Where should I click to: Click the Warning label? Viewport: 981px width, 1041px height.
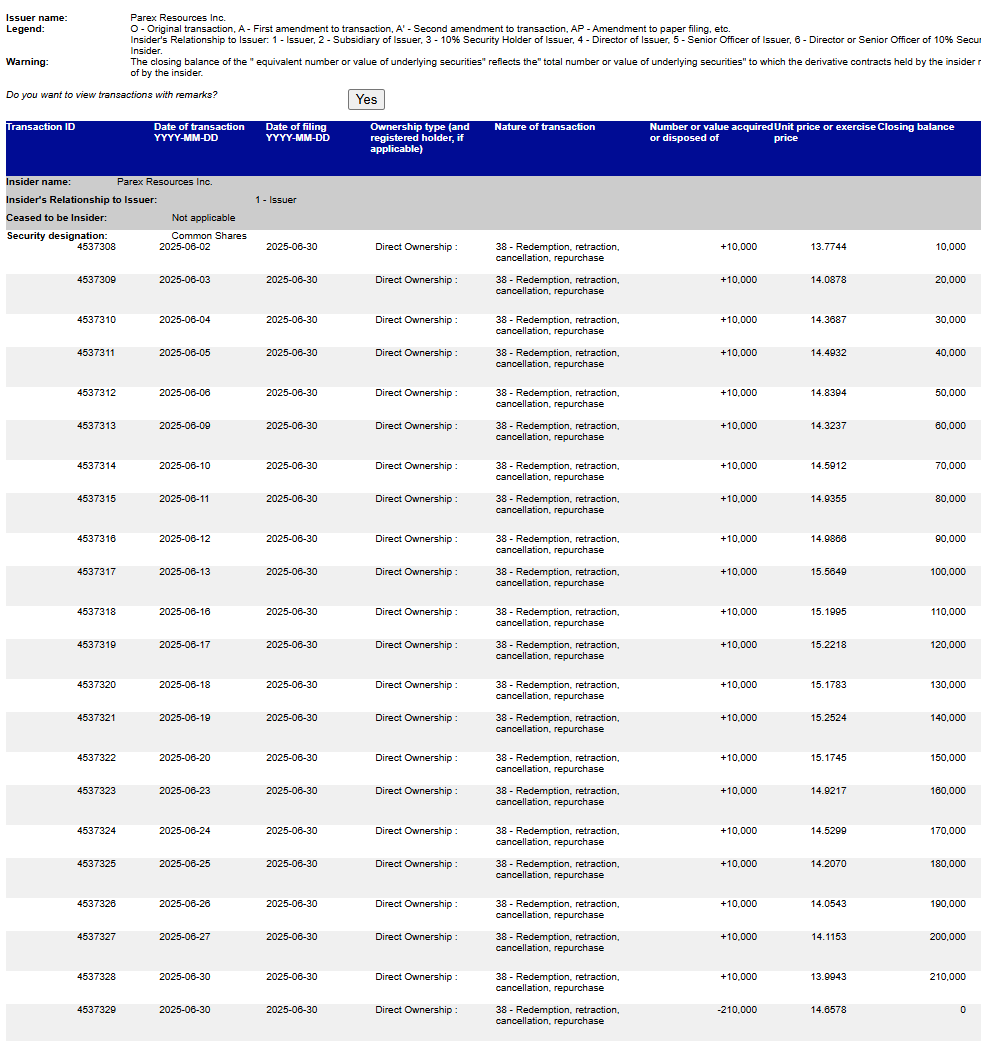tap(27, 62)
